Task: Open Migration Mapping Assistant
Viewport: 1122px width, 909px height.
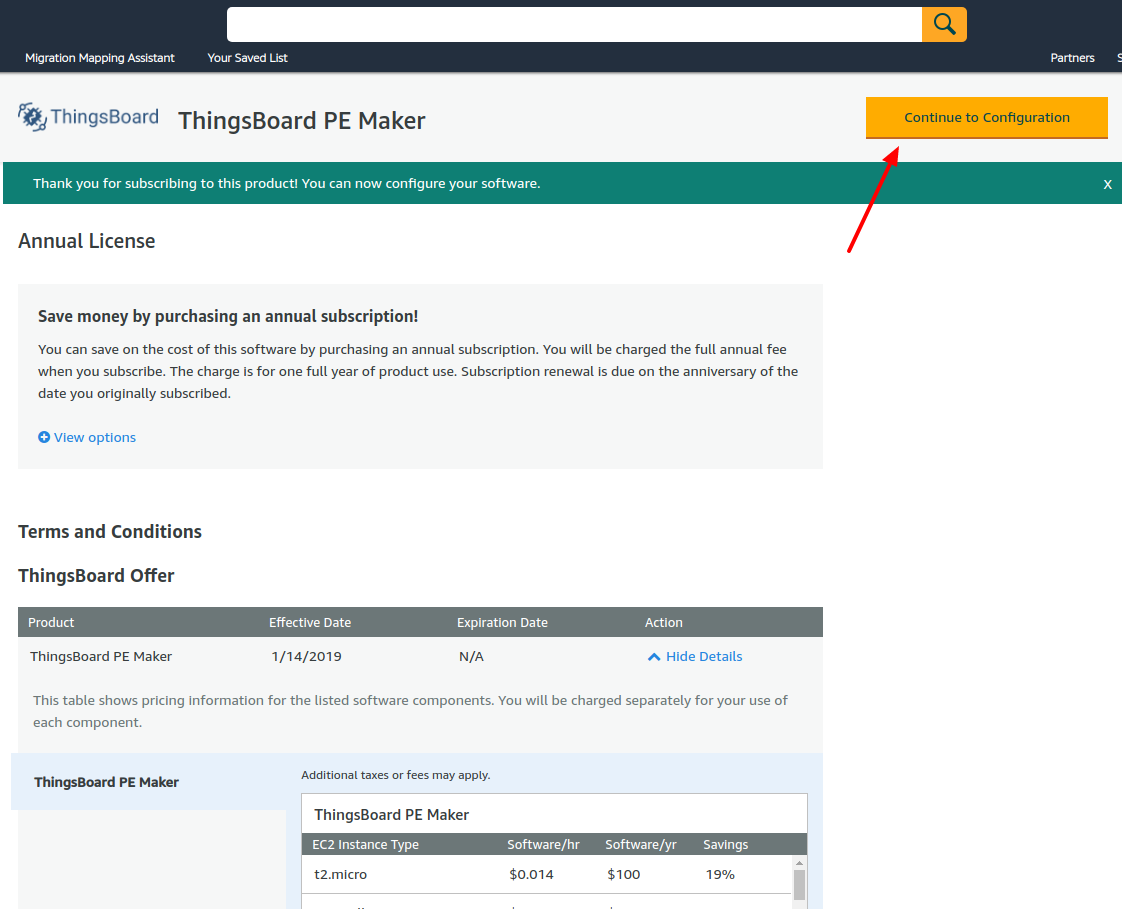Action: click(100, 58)
